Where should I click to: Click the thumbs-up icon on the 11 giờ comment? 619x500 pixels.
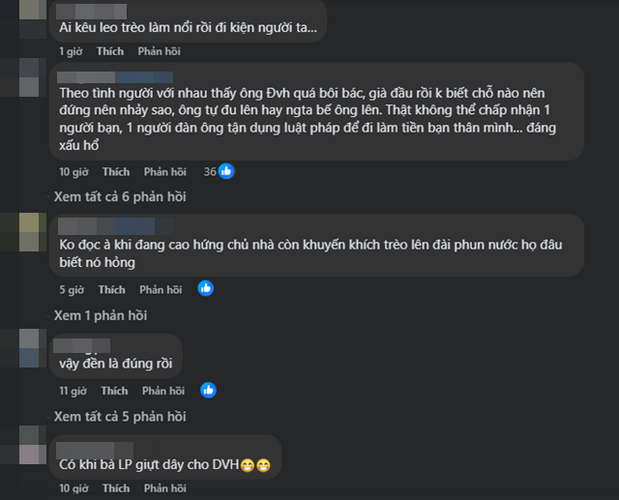pyautogui.click(x=208, y=390)
